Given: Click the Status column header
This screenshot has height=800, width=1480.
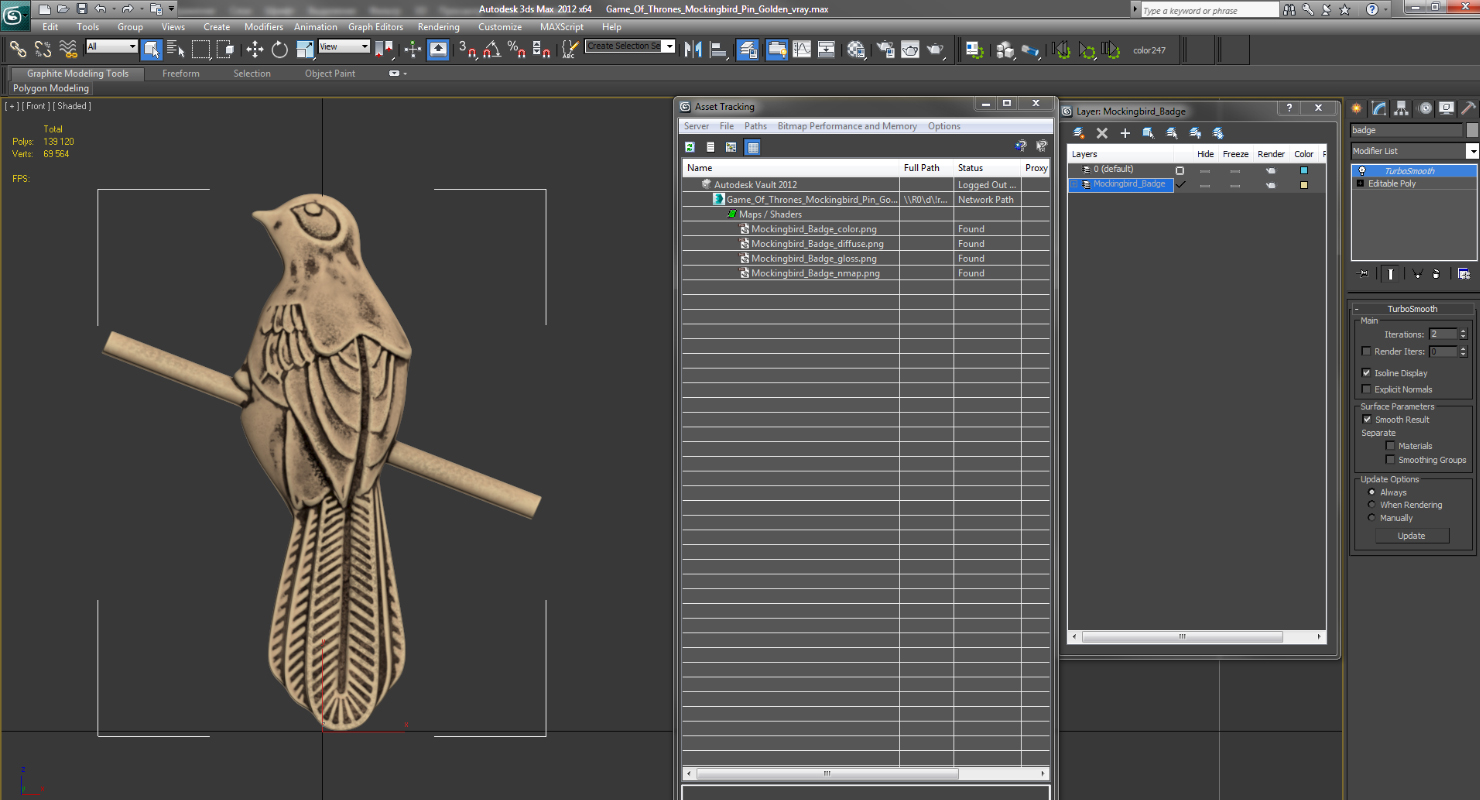Looking at the screenshot, I should pos(987,168).
